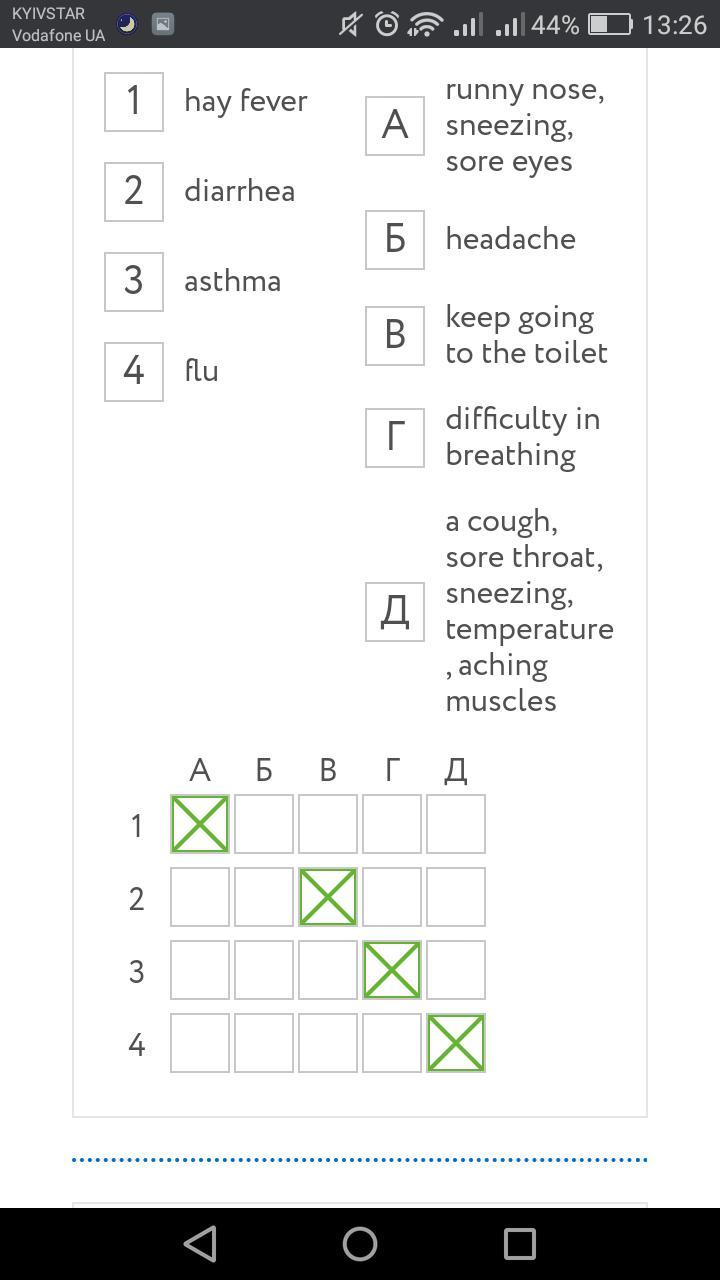Check row 3 column Д checkbox

pos(456,970)
